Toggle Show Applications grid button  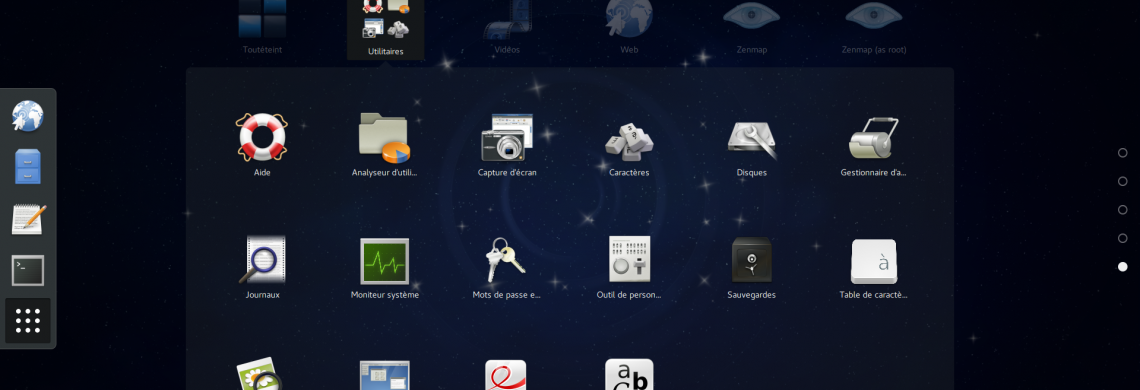pyautogui.click(x=28, y=321)
